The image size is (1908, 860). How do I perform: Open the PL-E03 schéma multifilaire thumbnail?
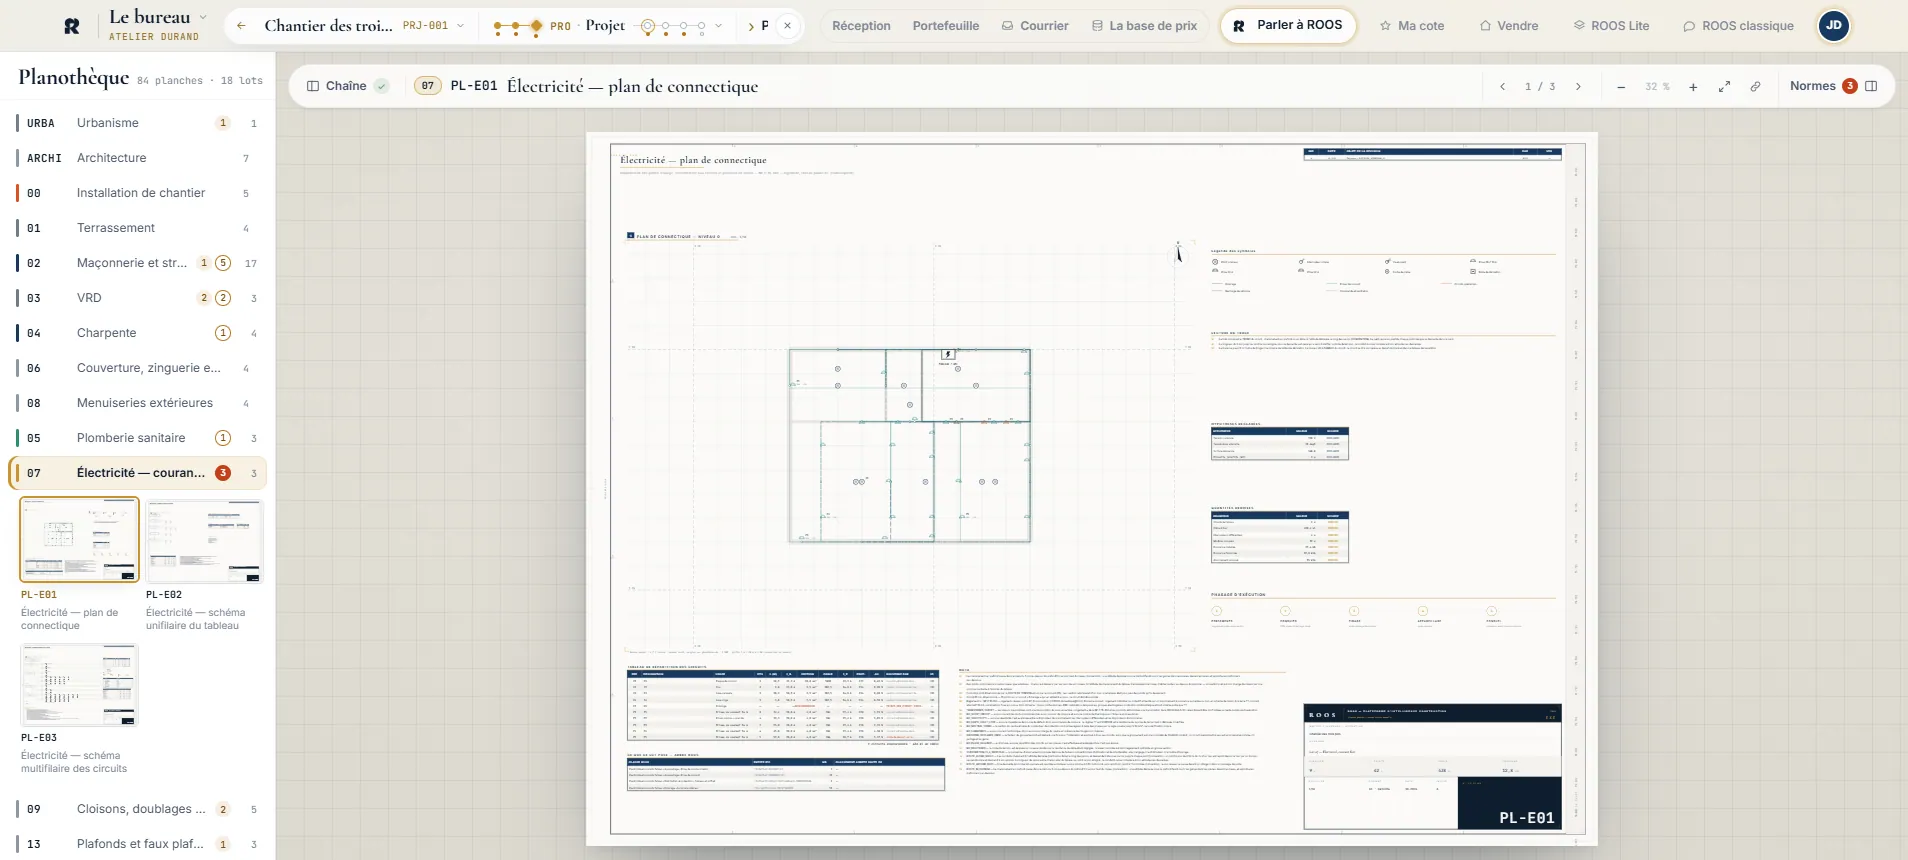coord(79,684)
